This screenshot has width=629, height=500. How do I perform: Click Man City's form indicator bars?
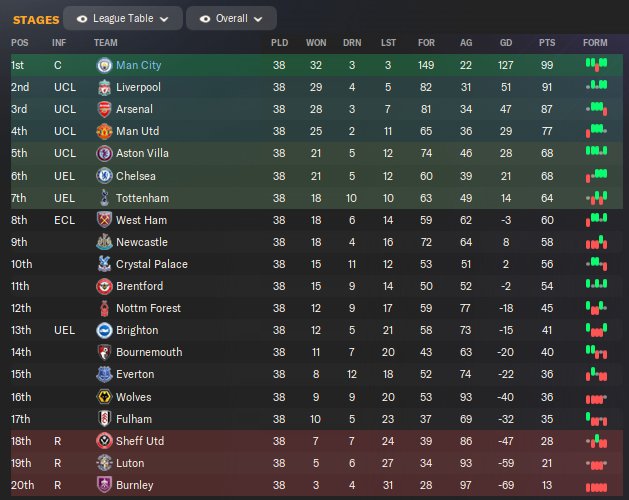coord(596,65)
